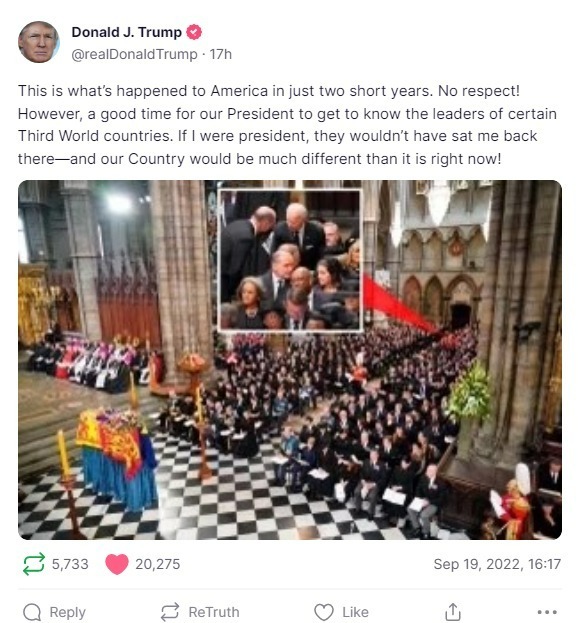Click the Like button label

click(355, 612)
